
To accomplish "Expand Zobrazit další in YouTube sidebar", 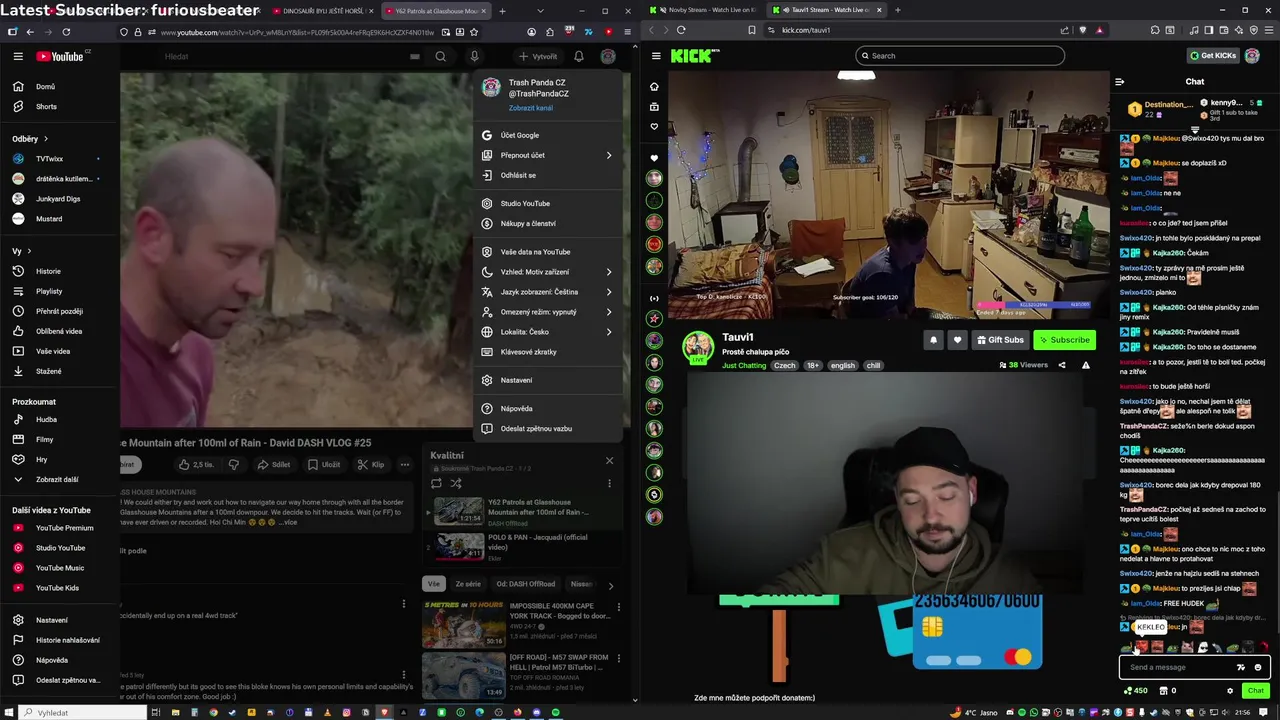I will (56, 480).
